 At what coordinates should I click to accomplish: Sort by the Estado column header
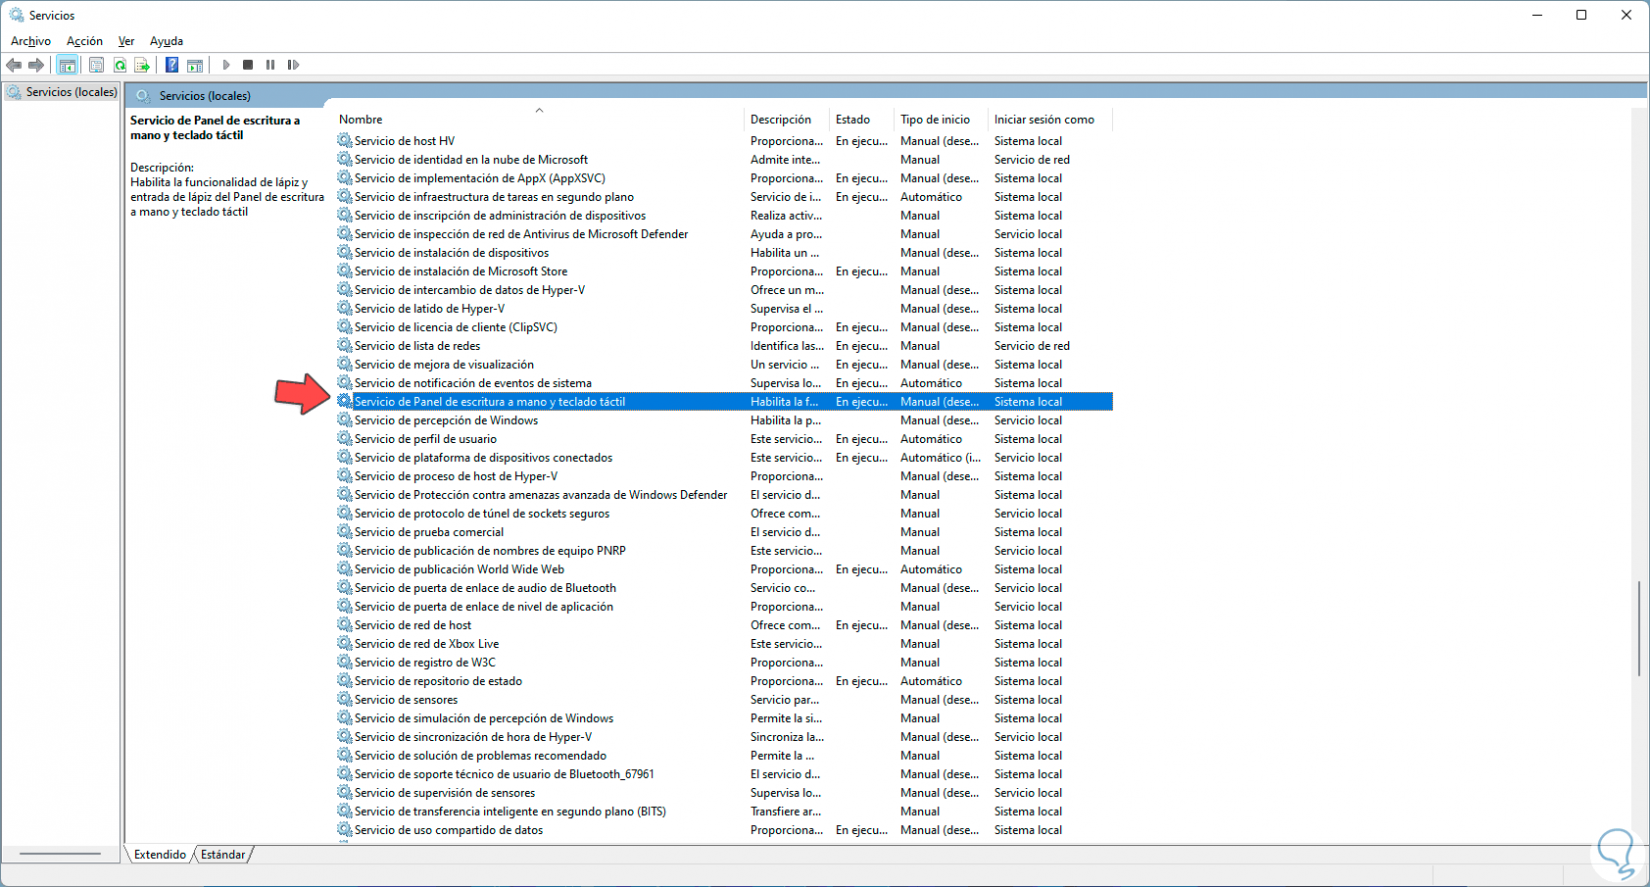click(862, 119)
